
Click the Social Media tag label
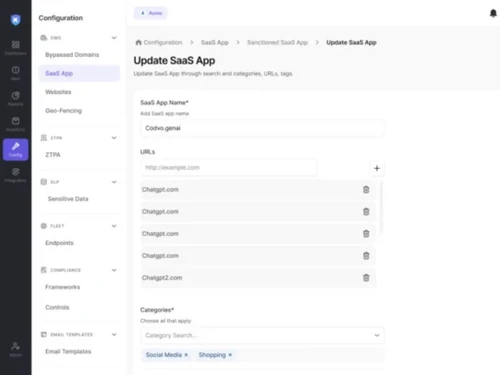(164, 355)
